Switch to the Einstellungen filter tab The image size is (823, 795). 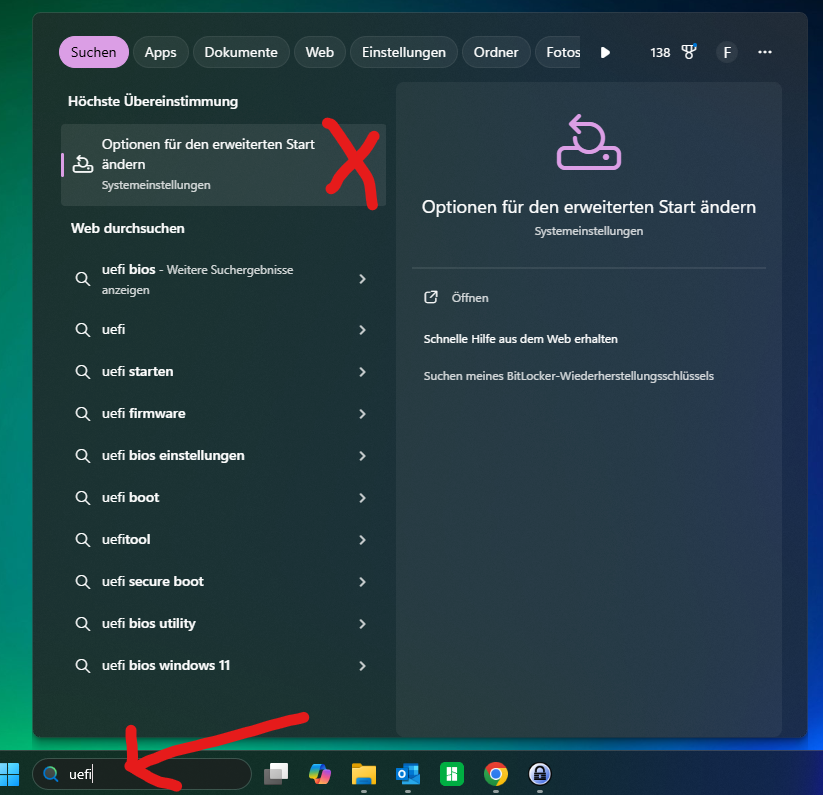click(x=404, y=52)
